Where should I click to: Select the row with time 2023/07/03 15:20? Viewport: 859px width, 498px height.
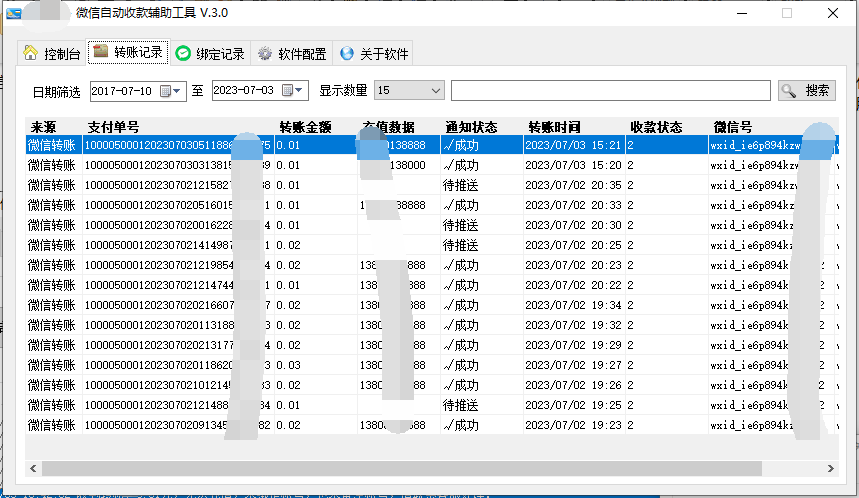572,165
